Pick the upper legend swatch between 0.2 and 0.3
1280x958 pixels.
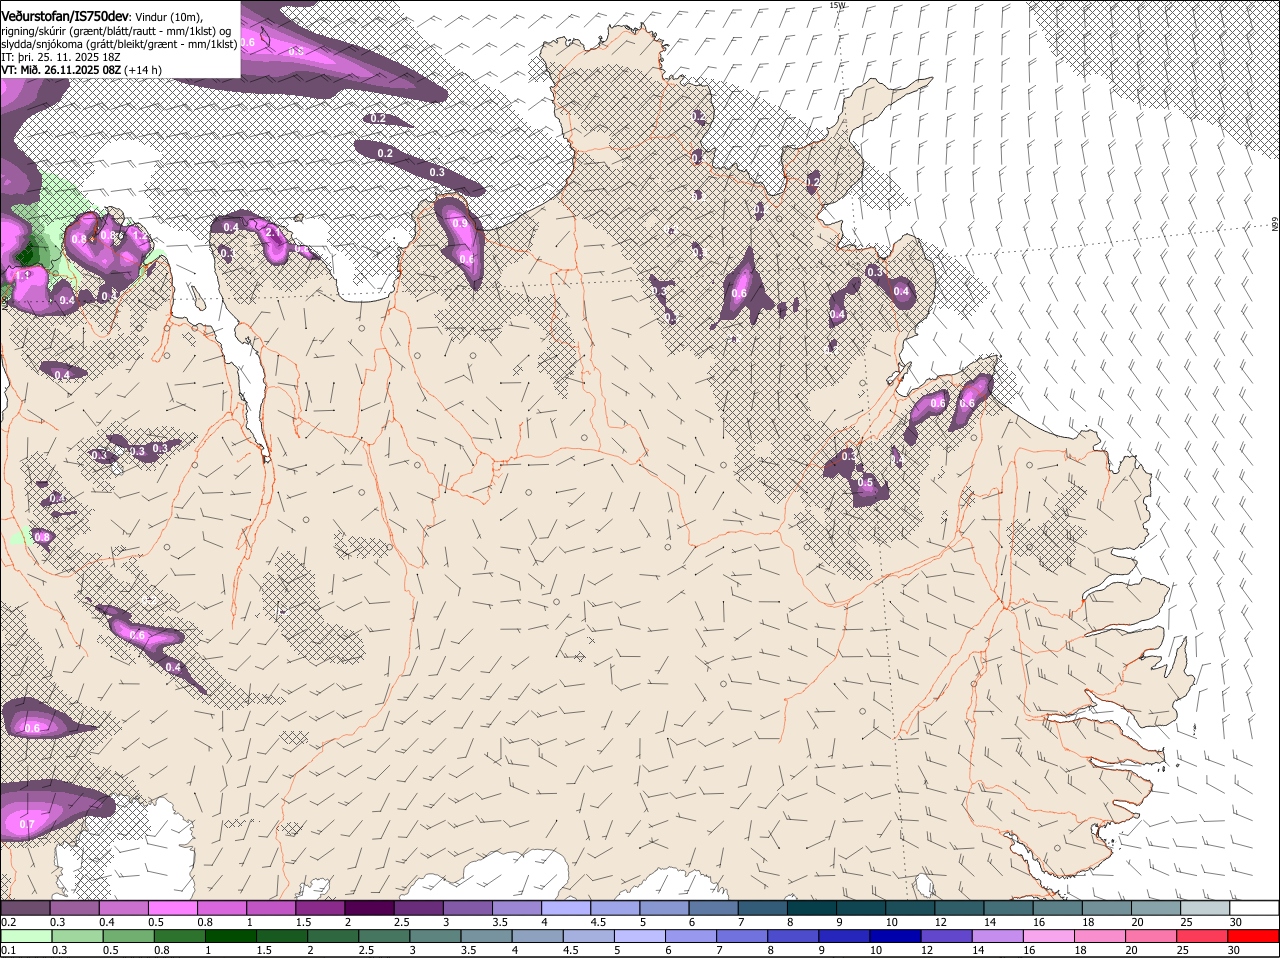25,907
